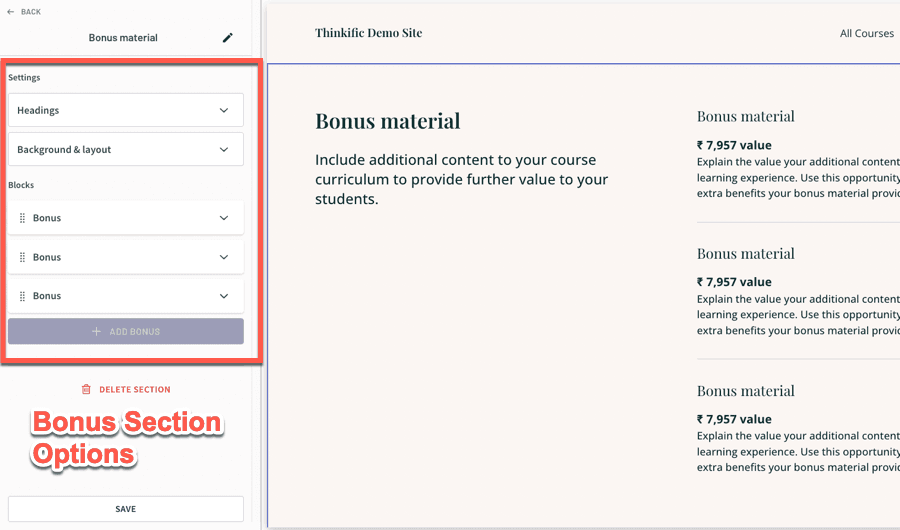The image size is (900, 530).
Task: Expand the Background & layout chevron
Action: point(224,150)
